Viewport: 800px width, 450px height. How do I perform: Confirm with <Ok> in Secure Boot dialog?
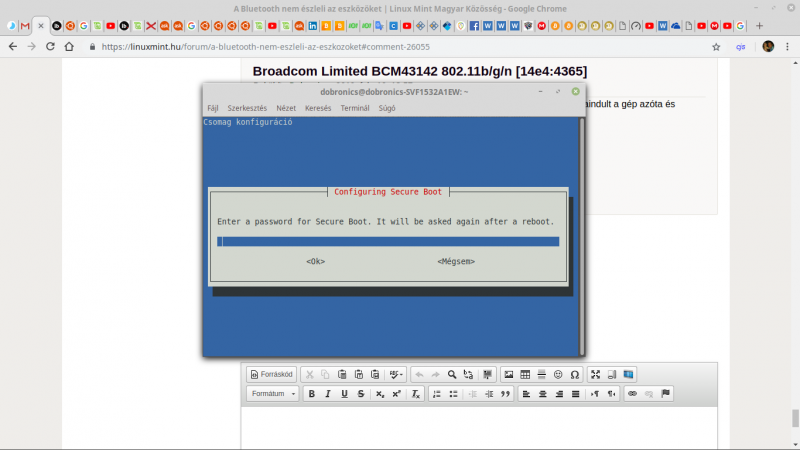(x=315, y=261)
